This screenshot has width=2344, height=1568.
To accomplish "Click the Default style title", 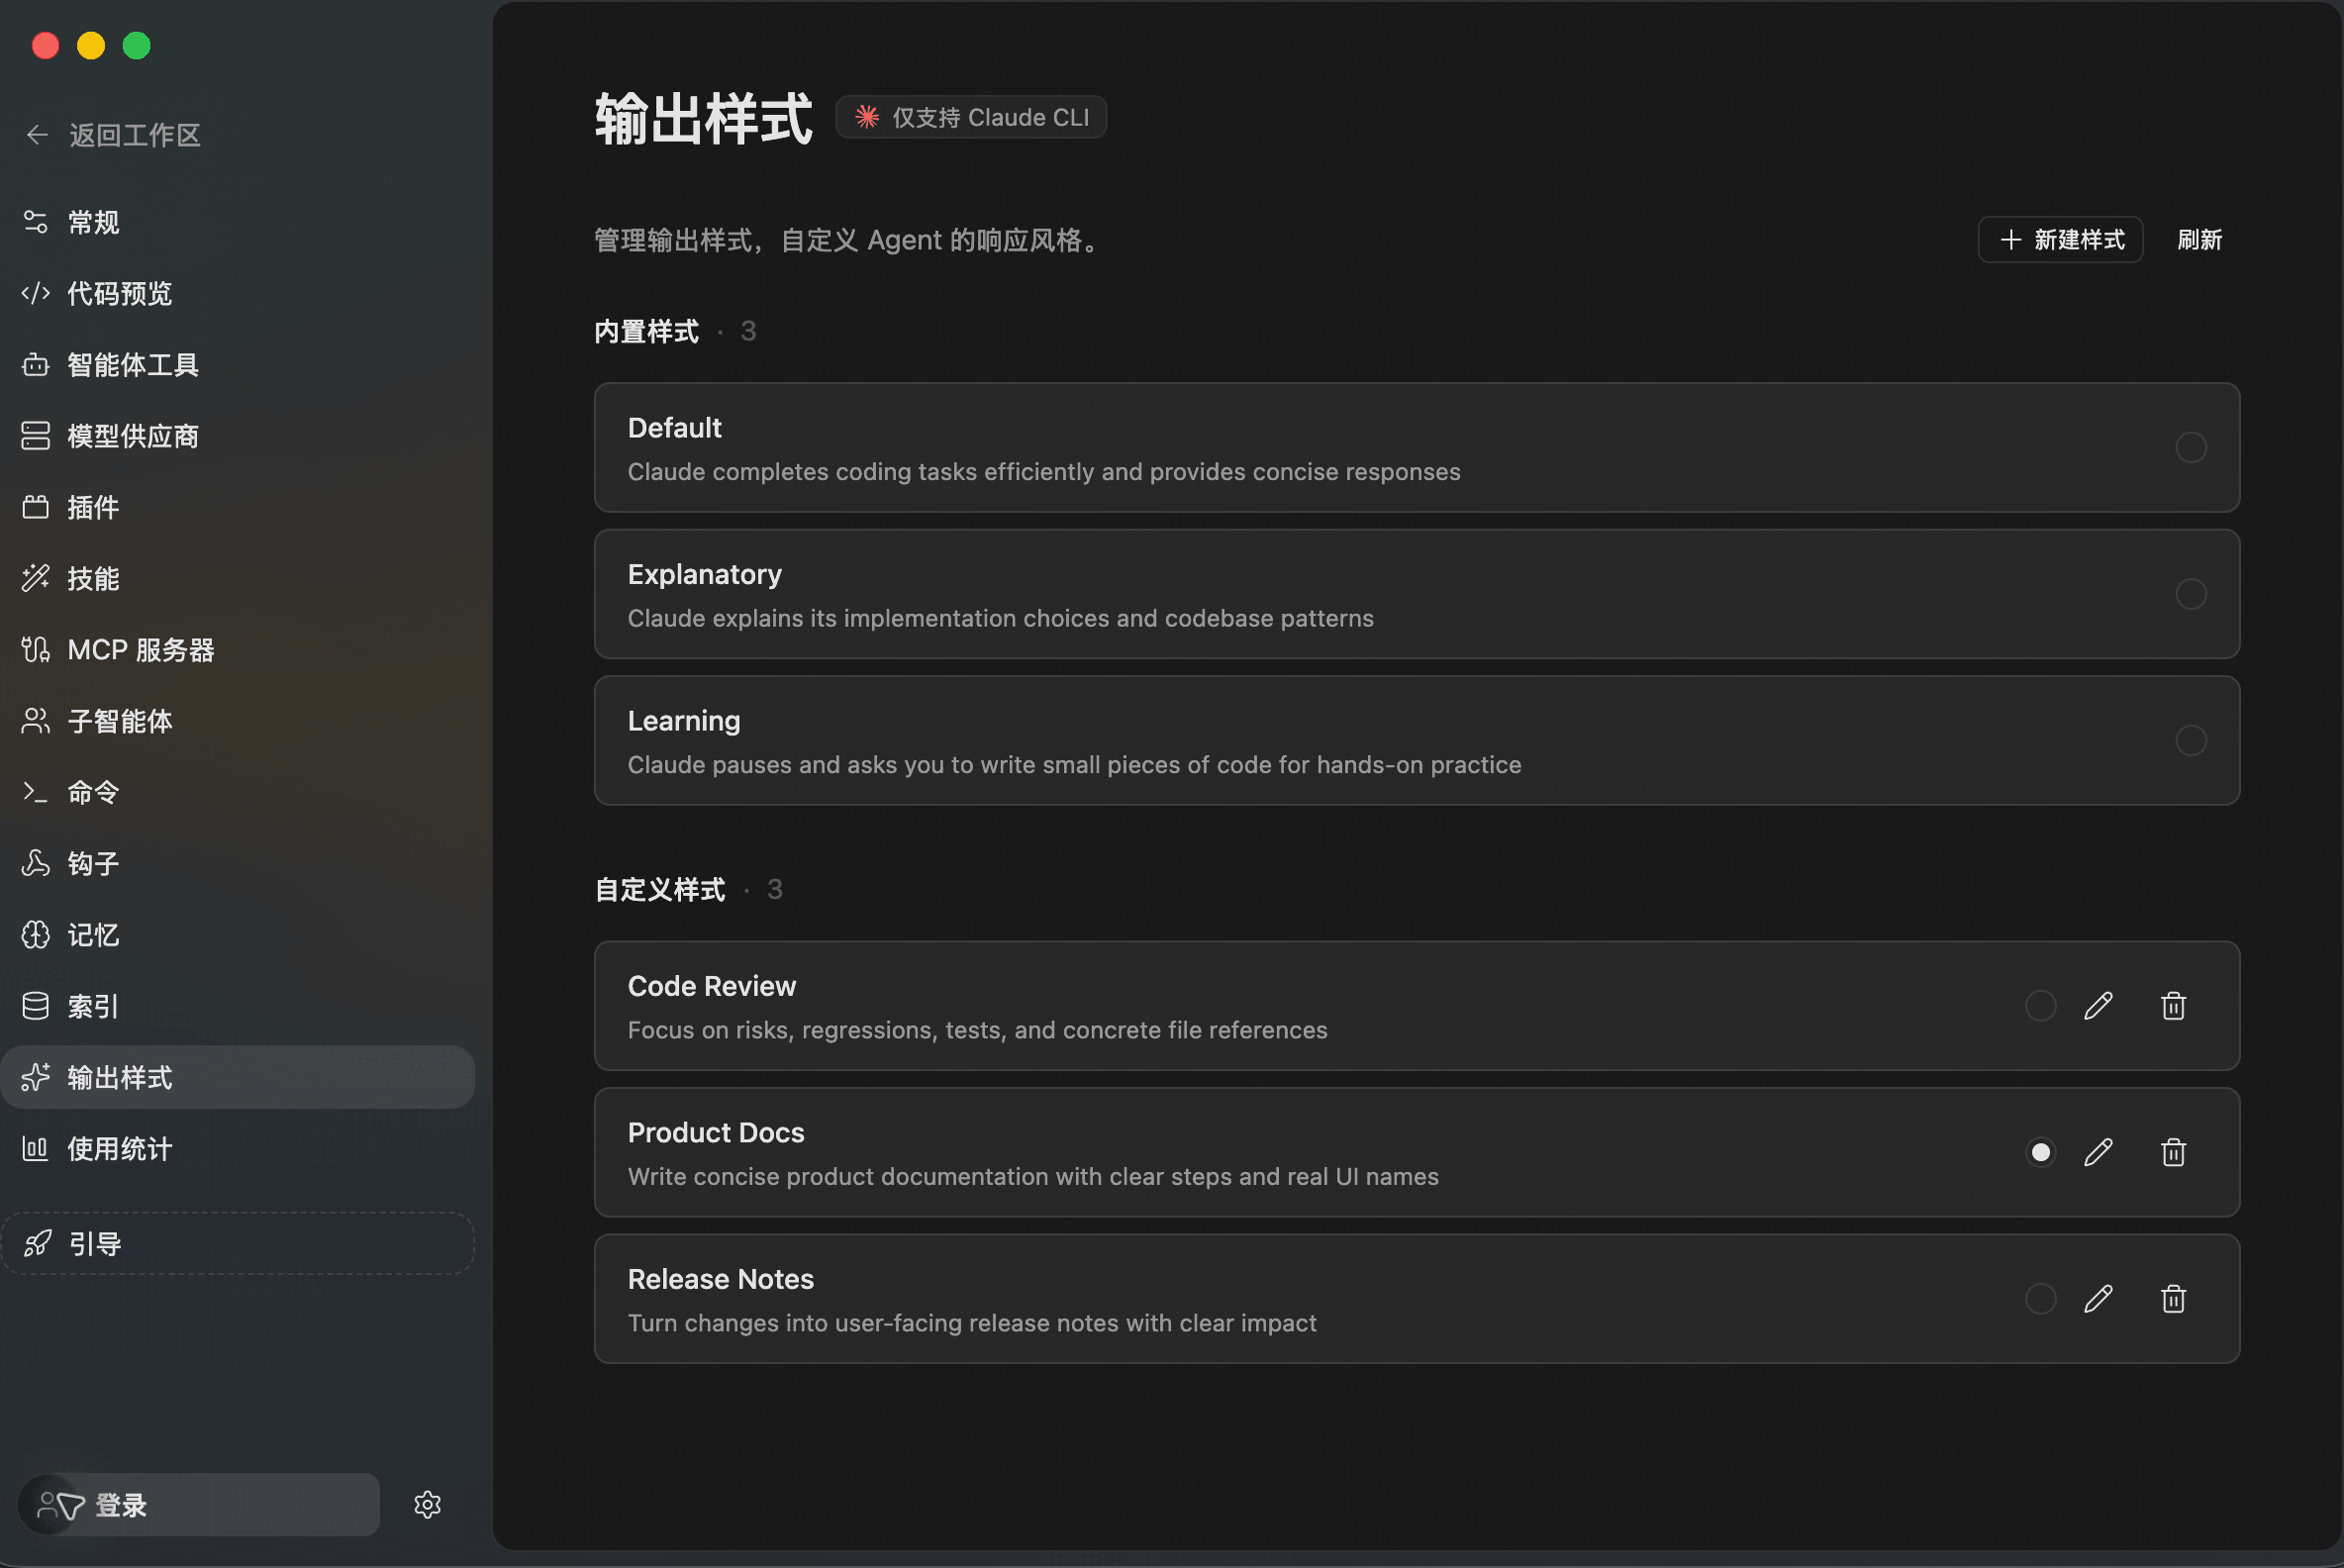I will (x=674, y=428).
